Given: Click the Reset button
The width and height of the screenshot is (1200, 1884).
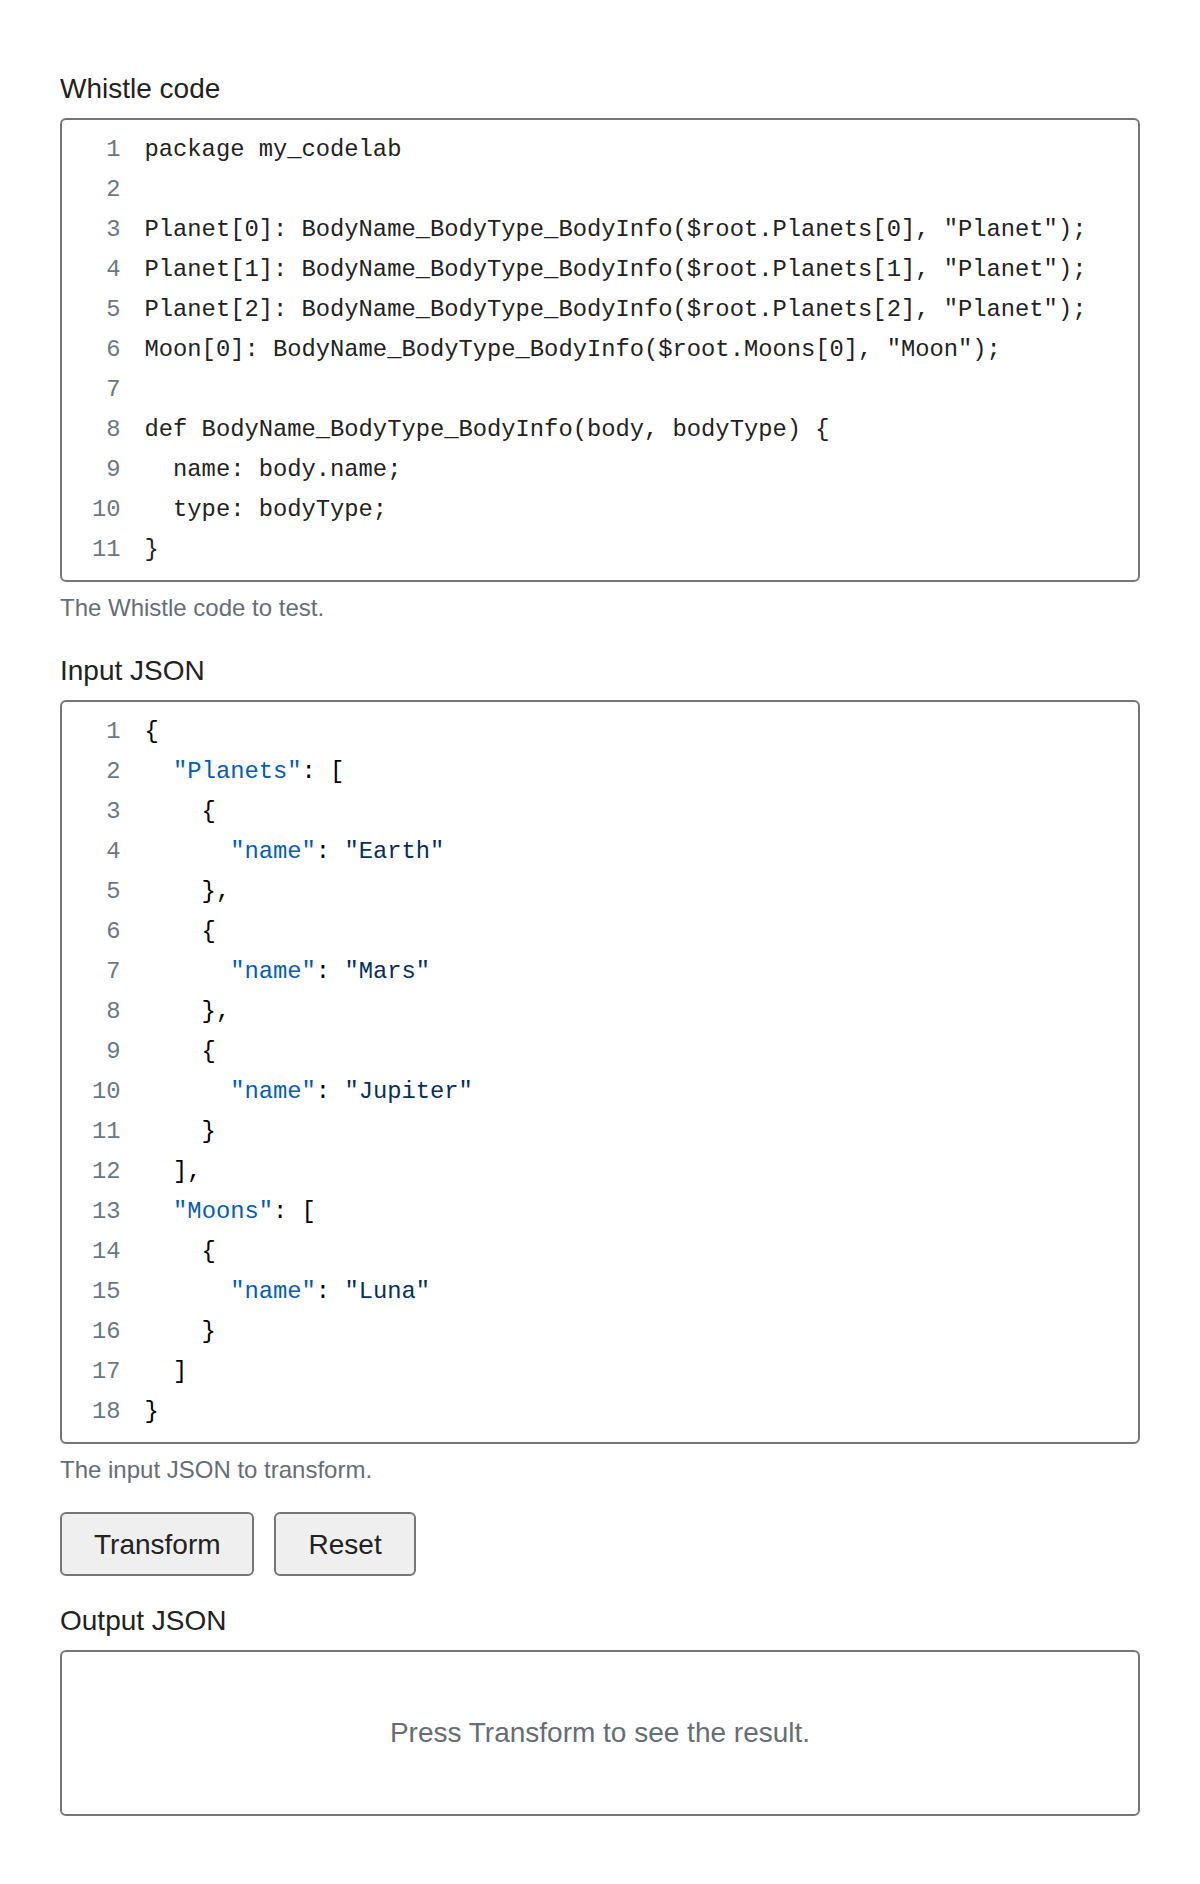Looking at the screenshot, I should [x=345, y=1544].
